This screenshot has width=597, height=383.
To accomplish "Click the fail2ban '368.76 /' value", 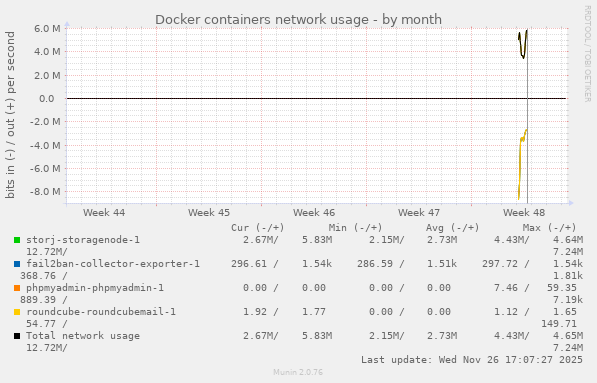I will pyautogui.click(x=44, y=276).
